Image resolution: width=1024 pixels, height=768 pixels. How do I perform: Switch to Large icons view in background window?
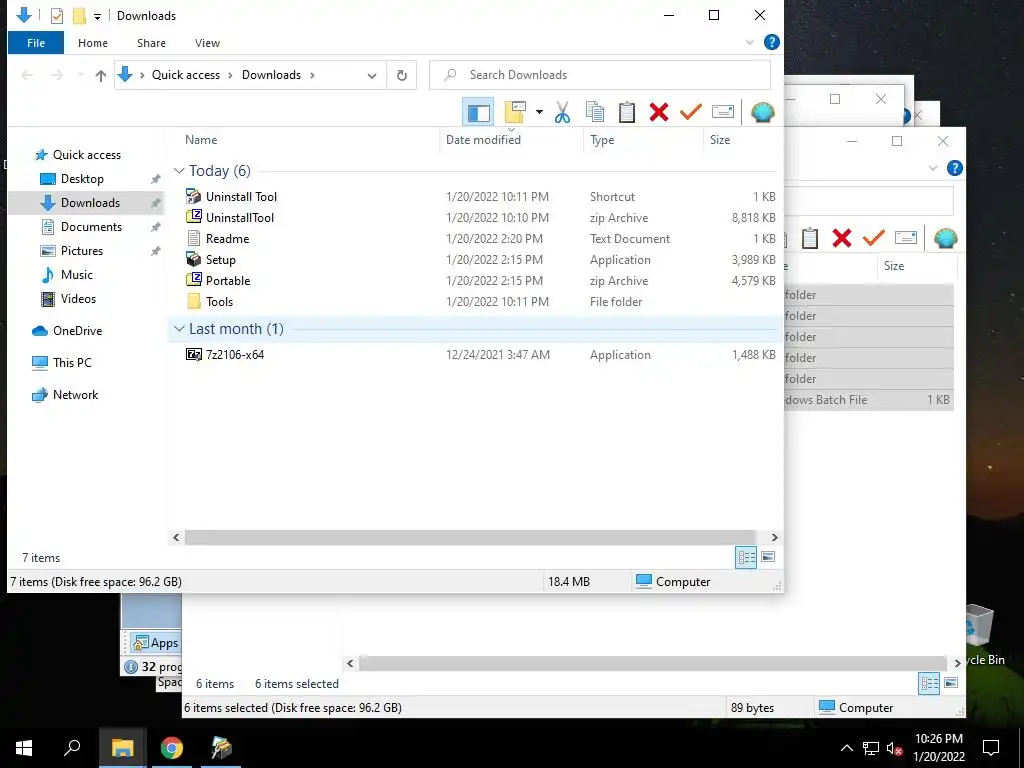[951, 683]
